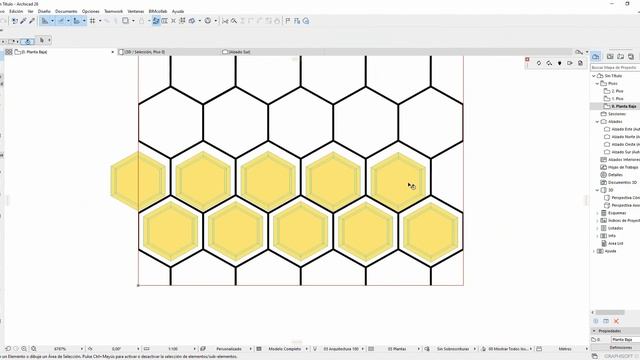Open the BIMcollab menu
The height and width of the screenshot is (360, 640).
(158, 11)
